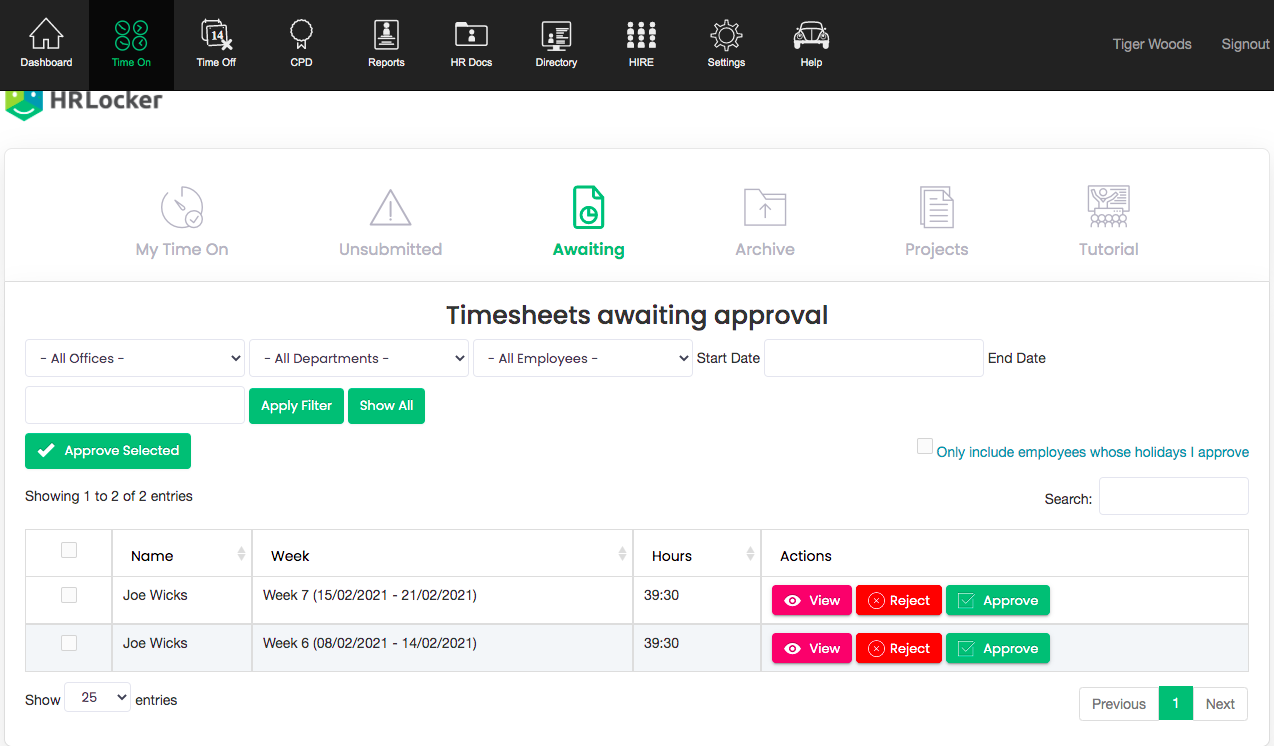Viewport: 1274px width, 746px height.
Task: Click Approve Selected
Action: click(107, 451)
